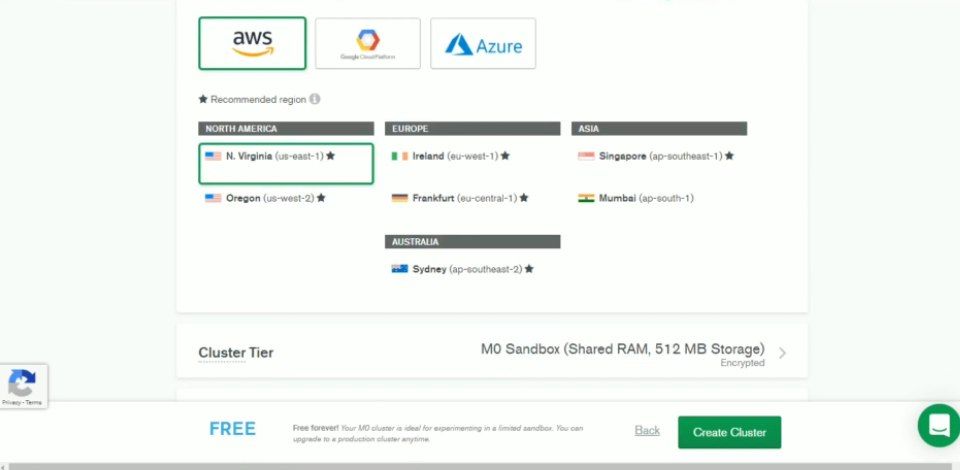Select the Frankfurt (eu-central-1) region
Viewport: 960px width, 470px height.
(x=460, y=198)
